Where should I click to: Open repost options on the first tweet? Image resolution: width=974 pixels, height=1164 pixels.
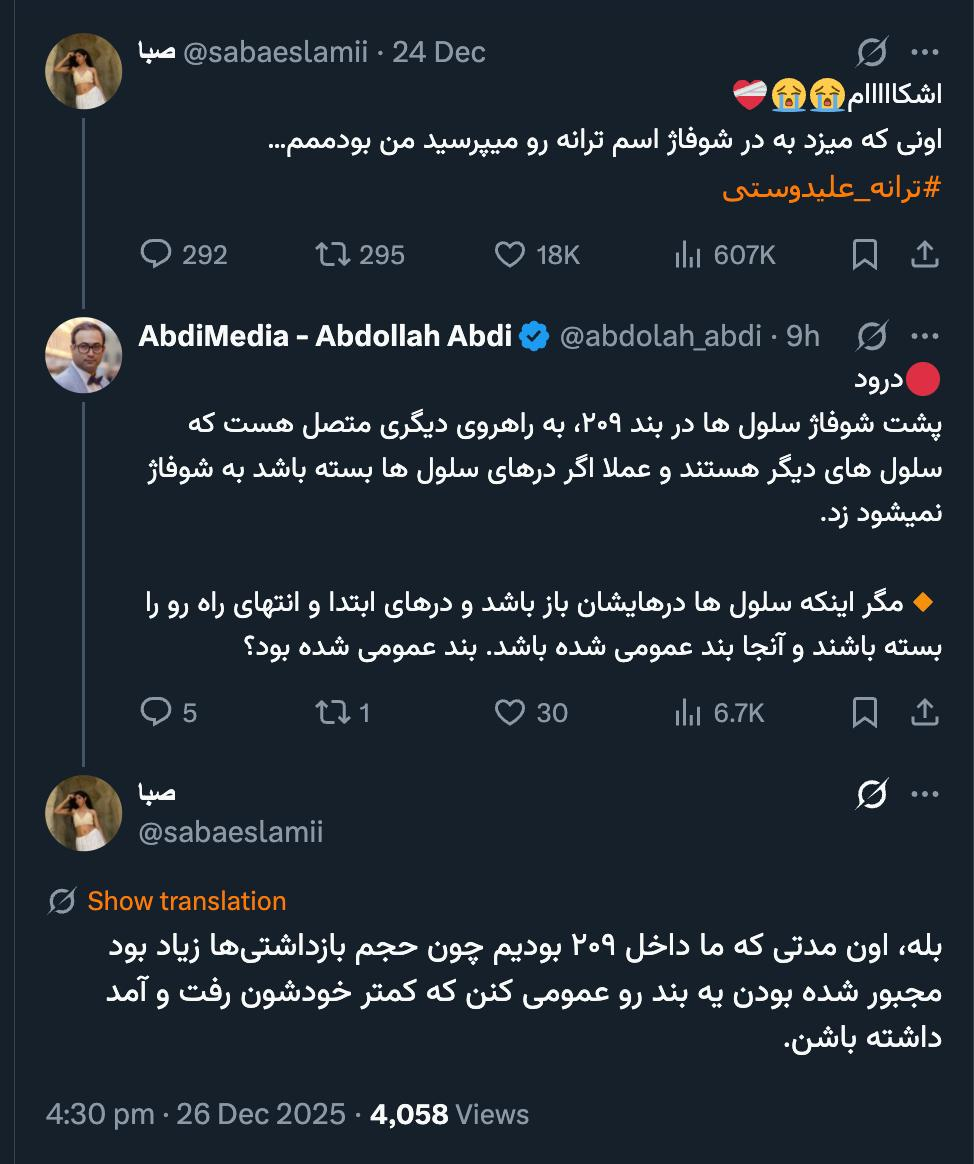coord(338,255)
